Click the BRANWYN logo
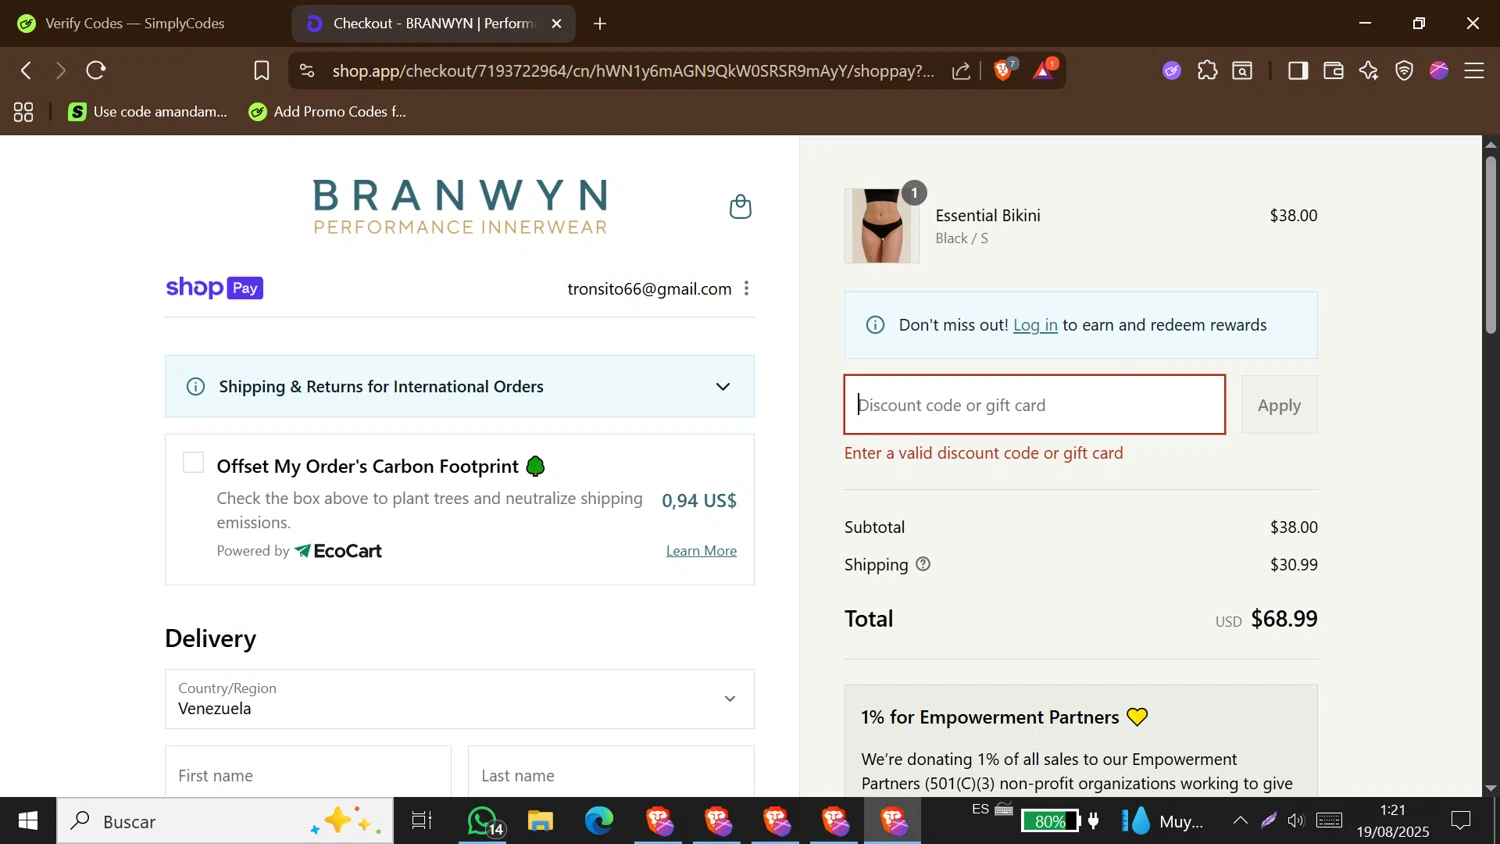Screen dimensions: 1500x844 (460, 207)
